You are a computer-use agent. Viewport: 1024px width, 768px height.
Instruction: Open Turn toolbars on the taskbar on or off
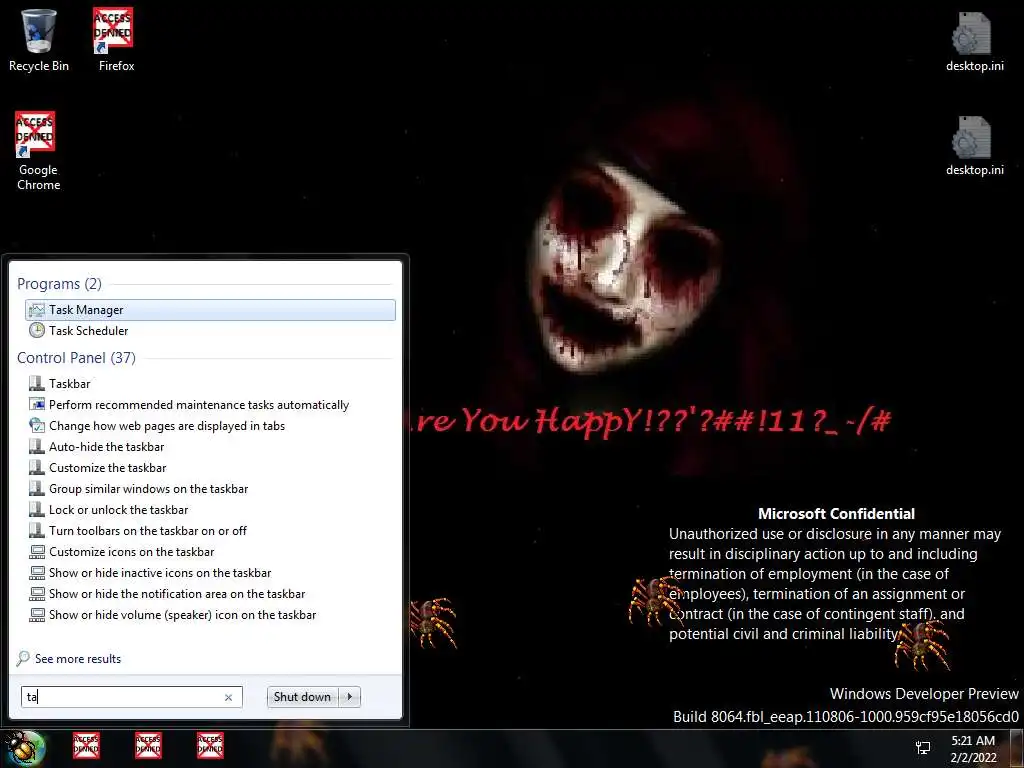coord(210,530)
